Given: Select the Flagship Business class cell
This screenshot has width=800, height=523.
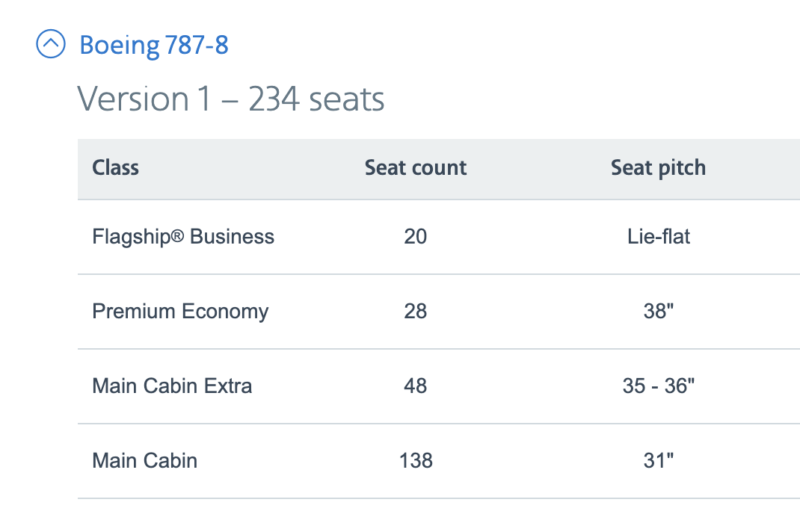Looking at the screenshot, I should coord(183,237).
